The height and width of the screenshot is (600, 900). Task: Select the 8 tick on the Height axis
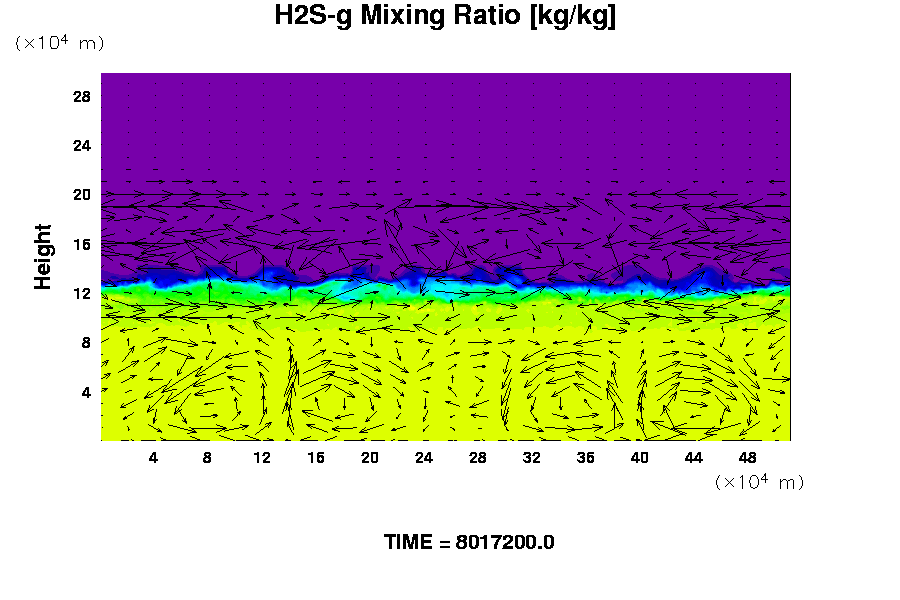tap(86, 342)
